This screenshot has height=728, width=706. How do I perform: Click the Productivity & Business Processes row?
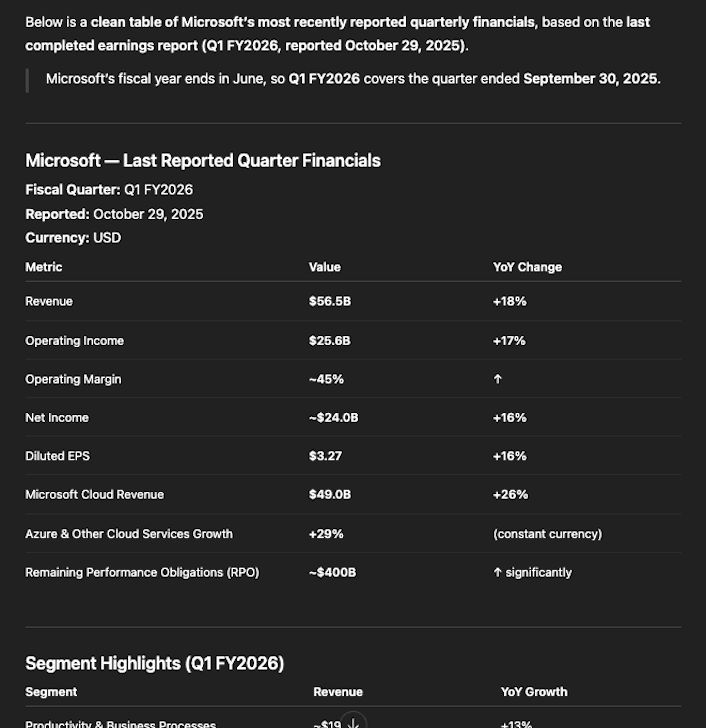pyautogui.click(x=120, y=723)
